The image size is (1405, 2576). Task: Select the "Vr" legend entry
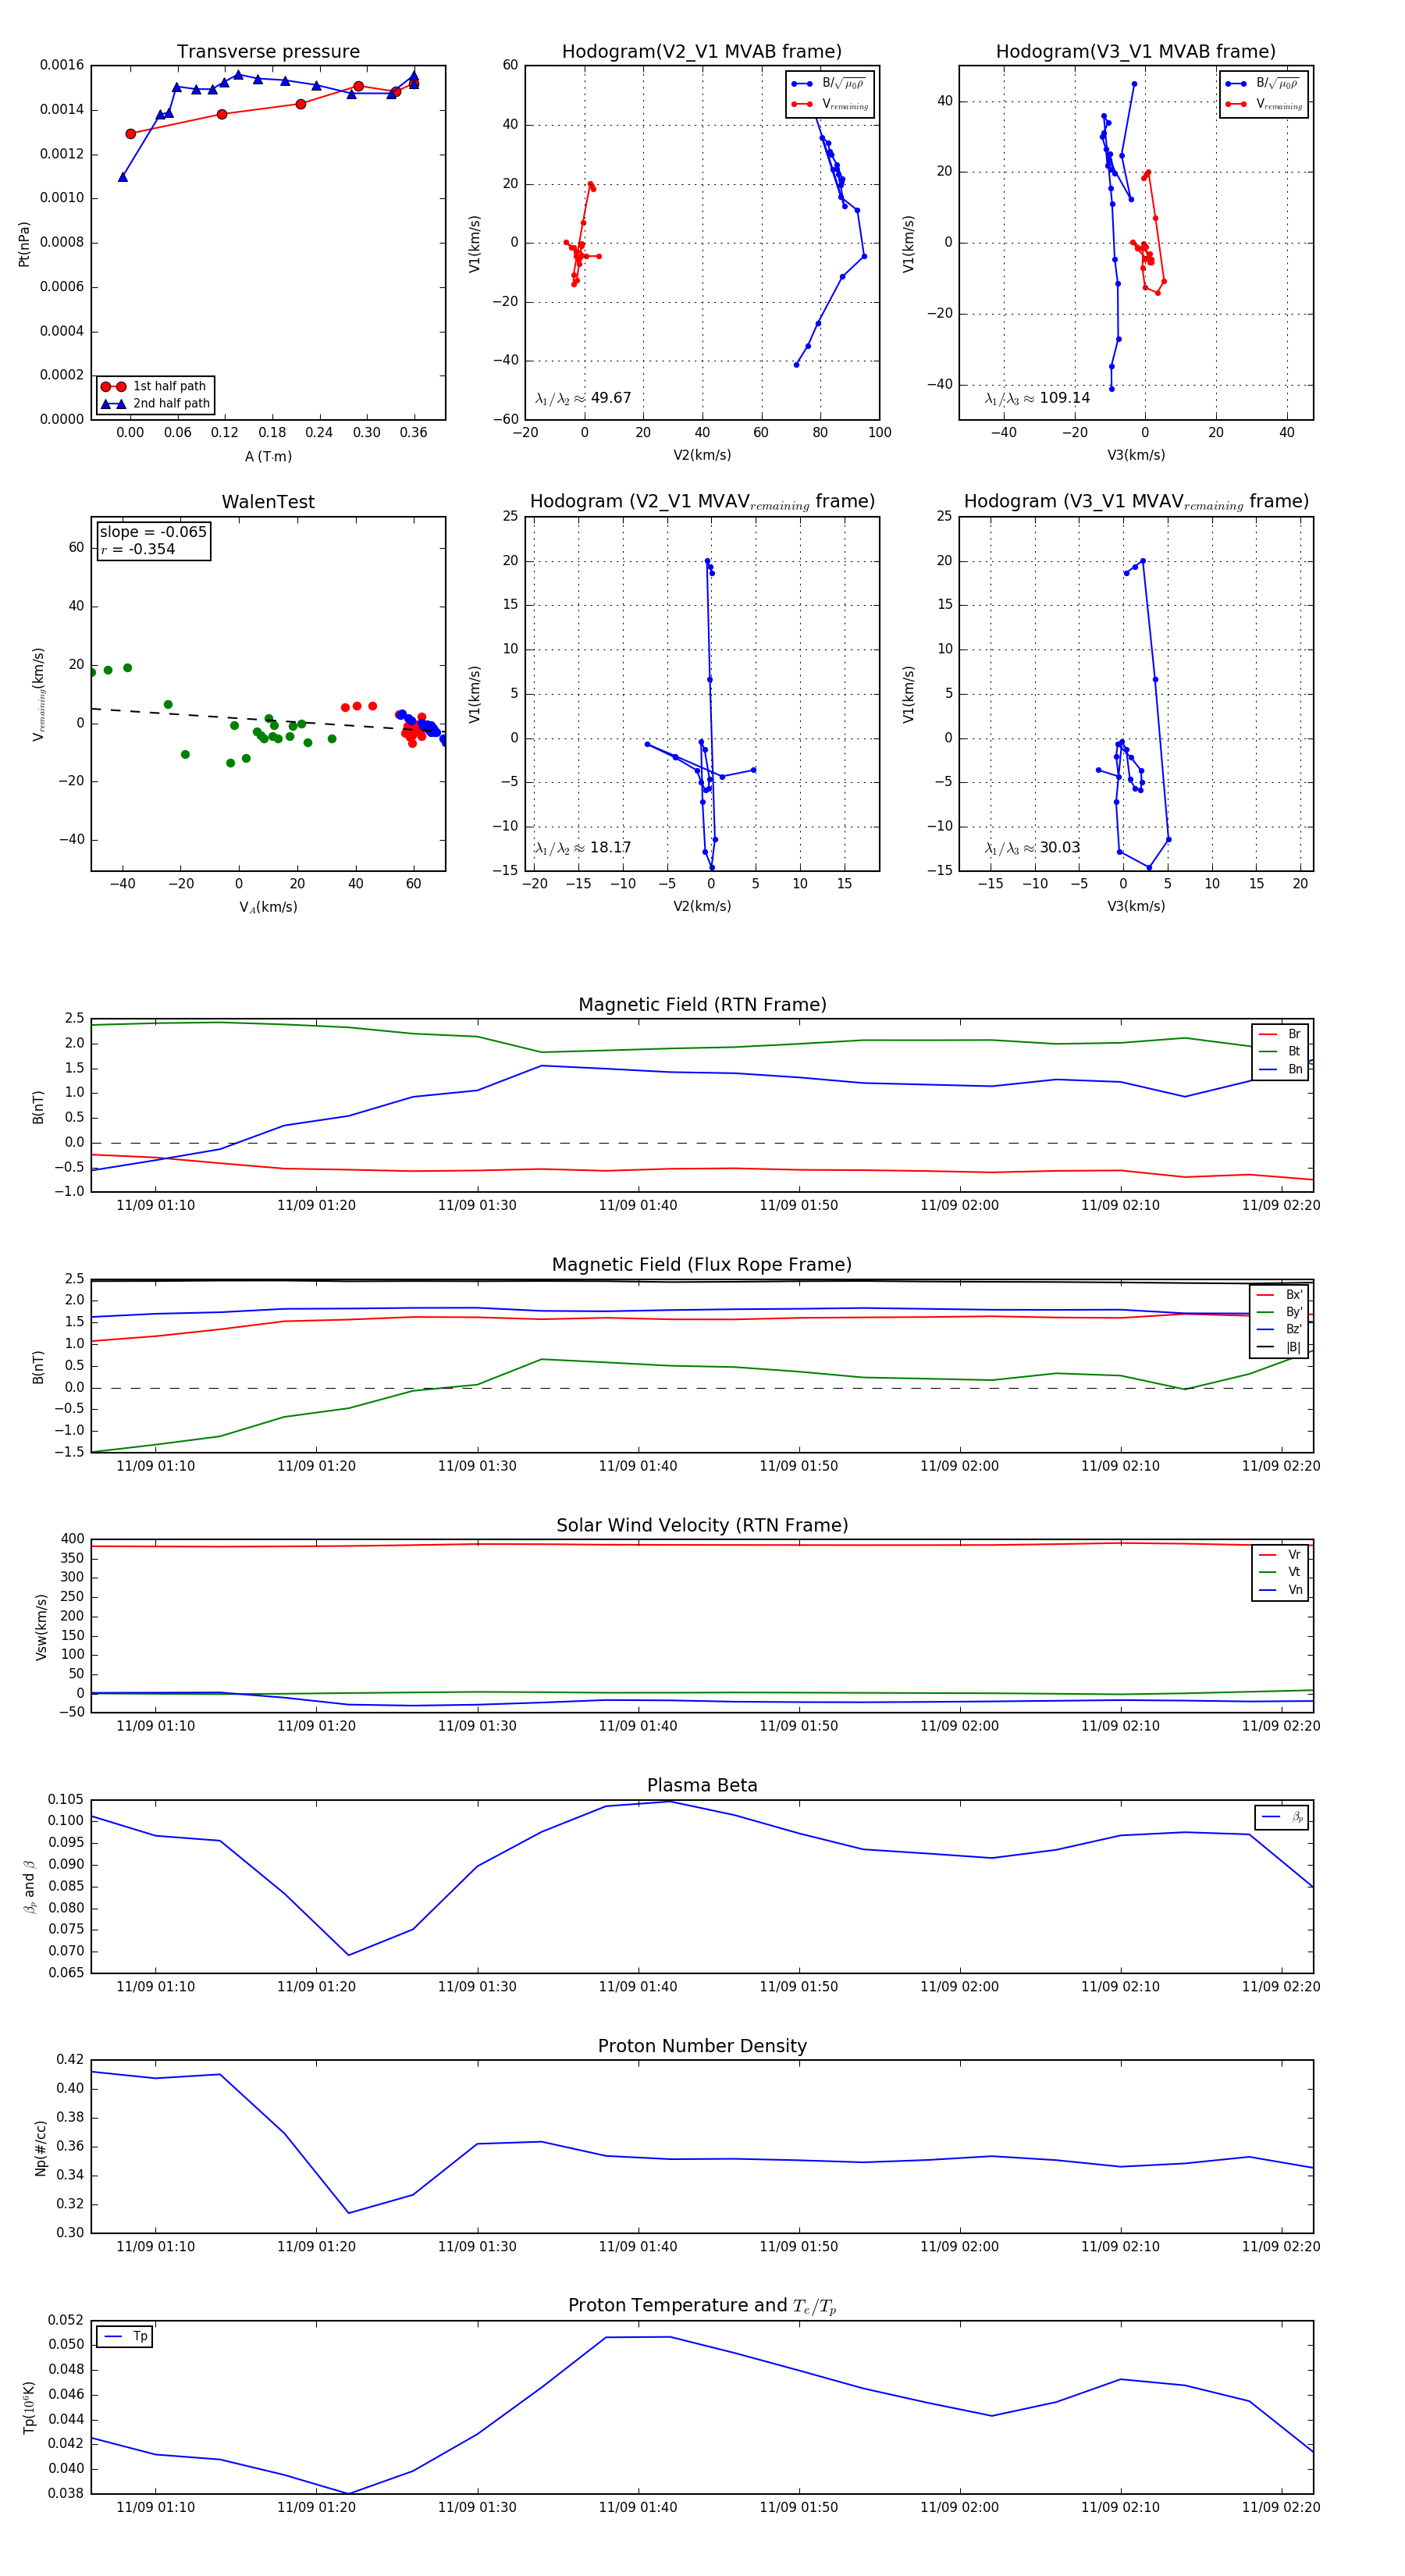(1281, 1555)
